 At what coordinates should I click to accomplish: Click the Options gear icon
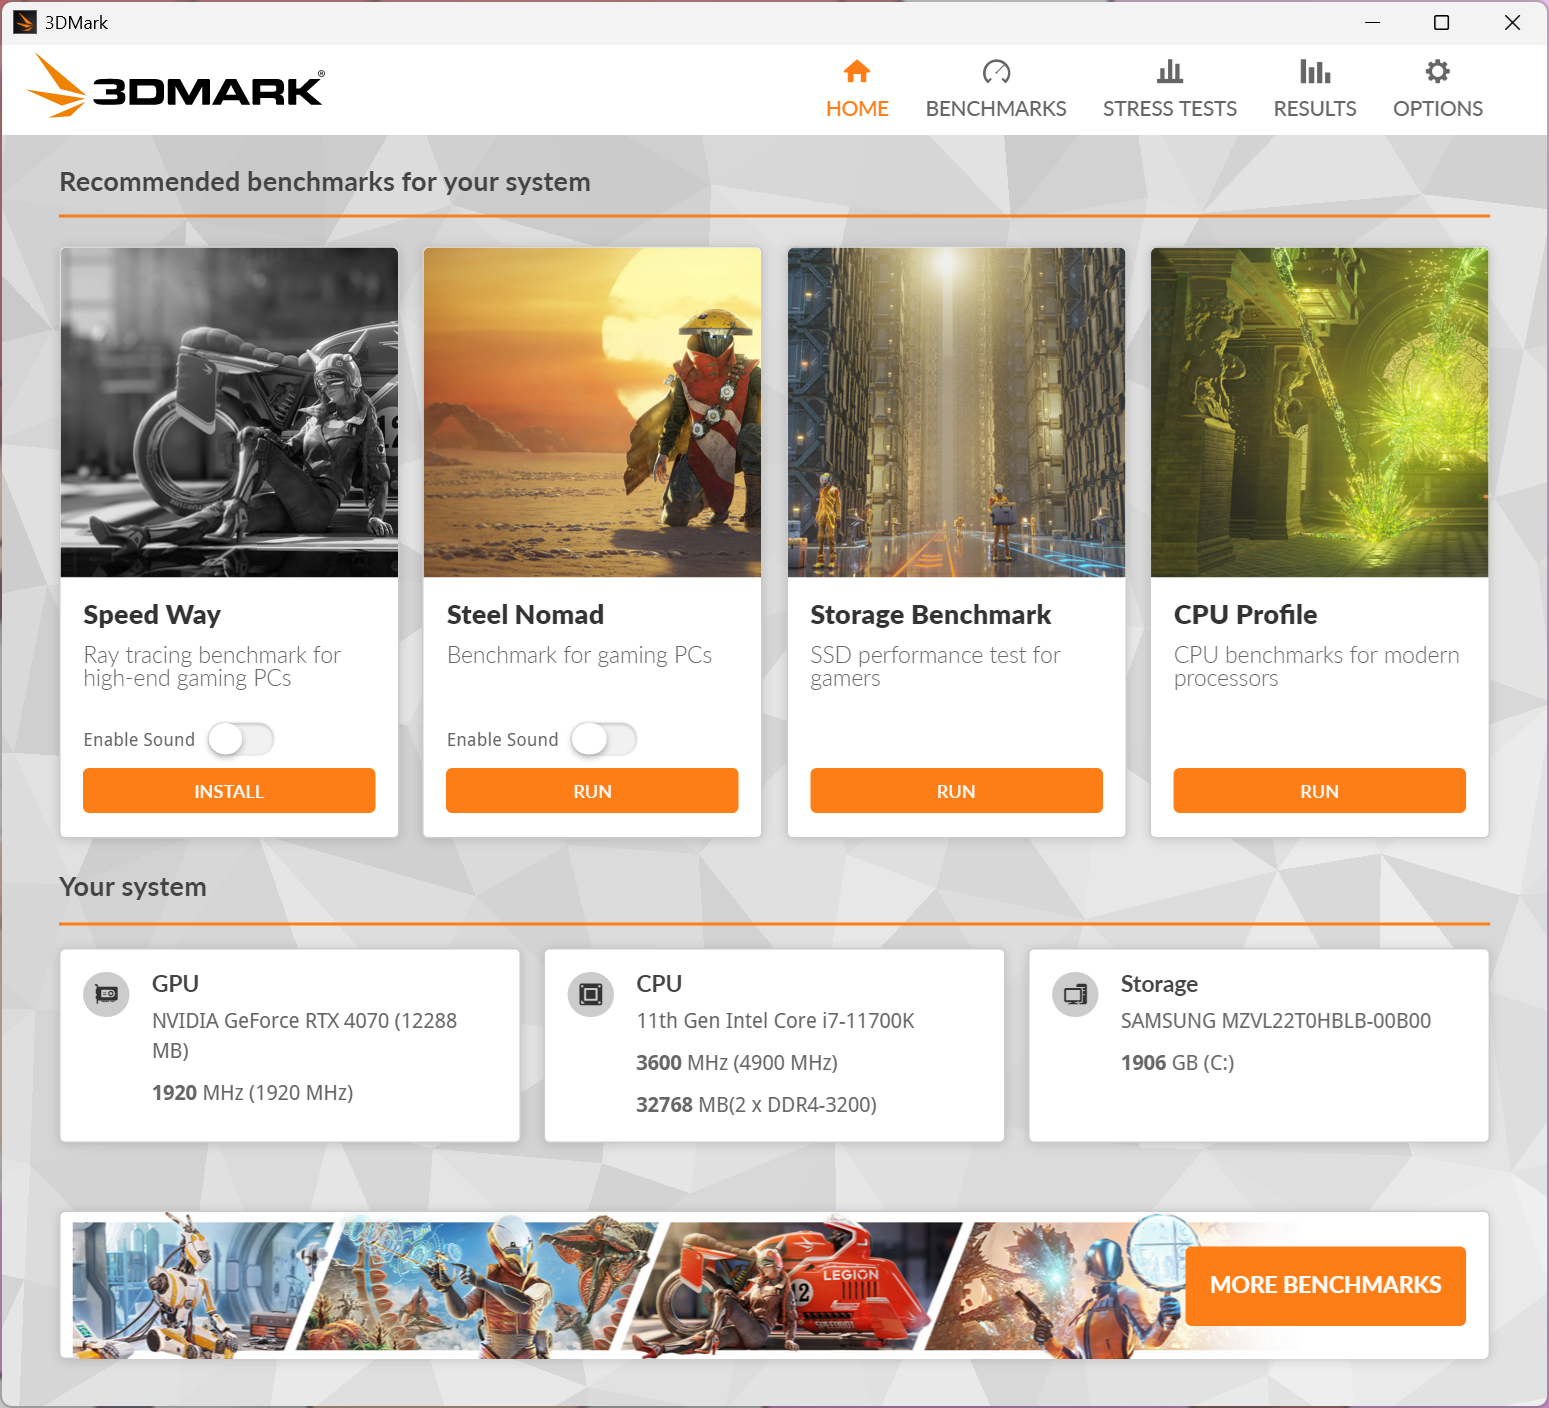1437,71
